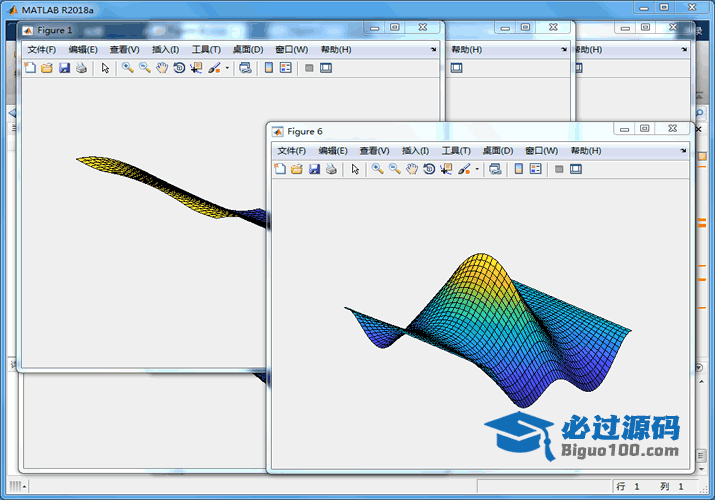715x500 pixels.
Task: Open 帮助(H) menu in Figure 1
Action: pos(336,50)
